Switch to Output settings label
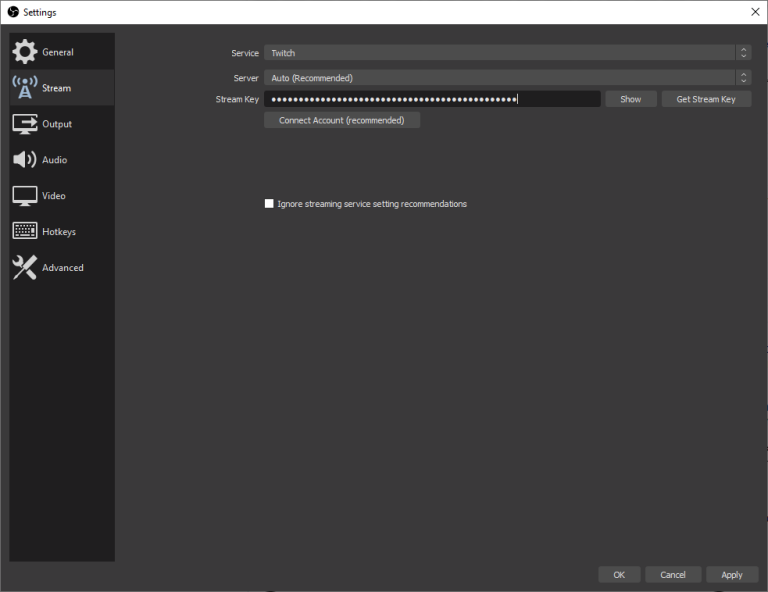Viewport: 768px width, 592px height. 57,124
